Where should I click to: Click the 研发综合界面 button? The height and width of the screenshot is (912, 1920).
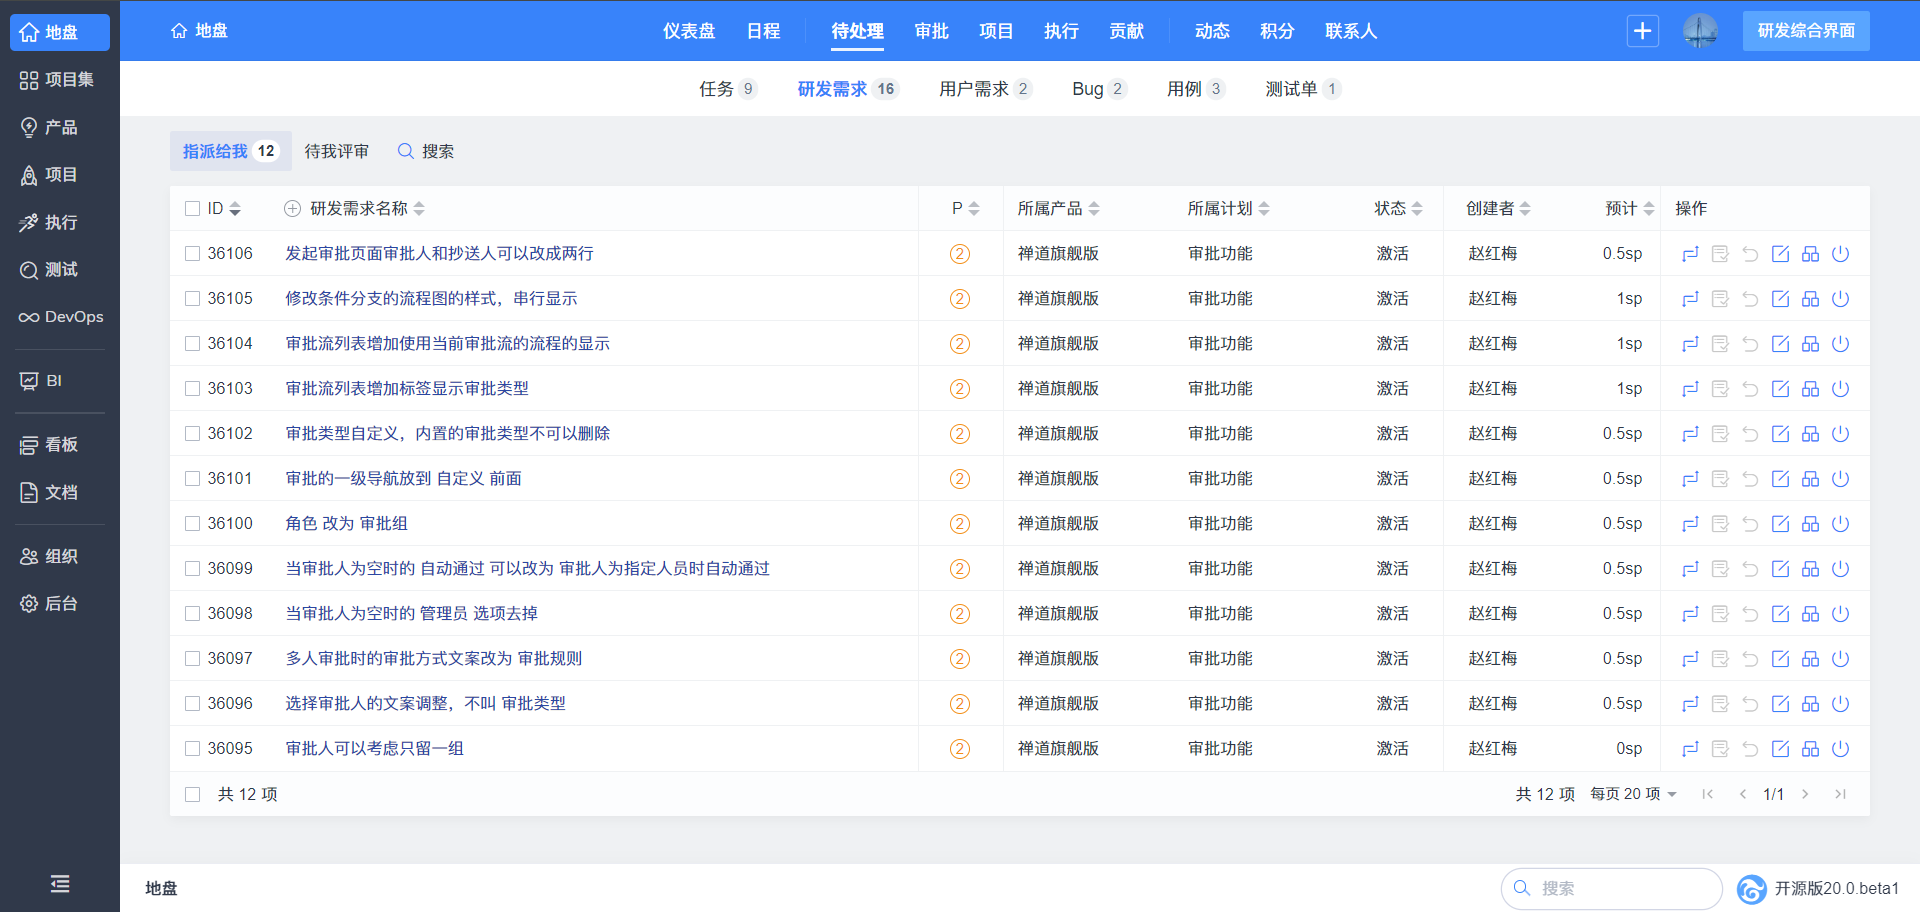point(1805,31)
